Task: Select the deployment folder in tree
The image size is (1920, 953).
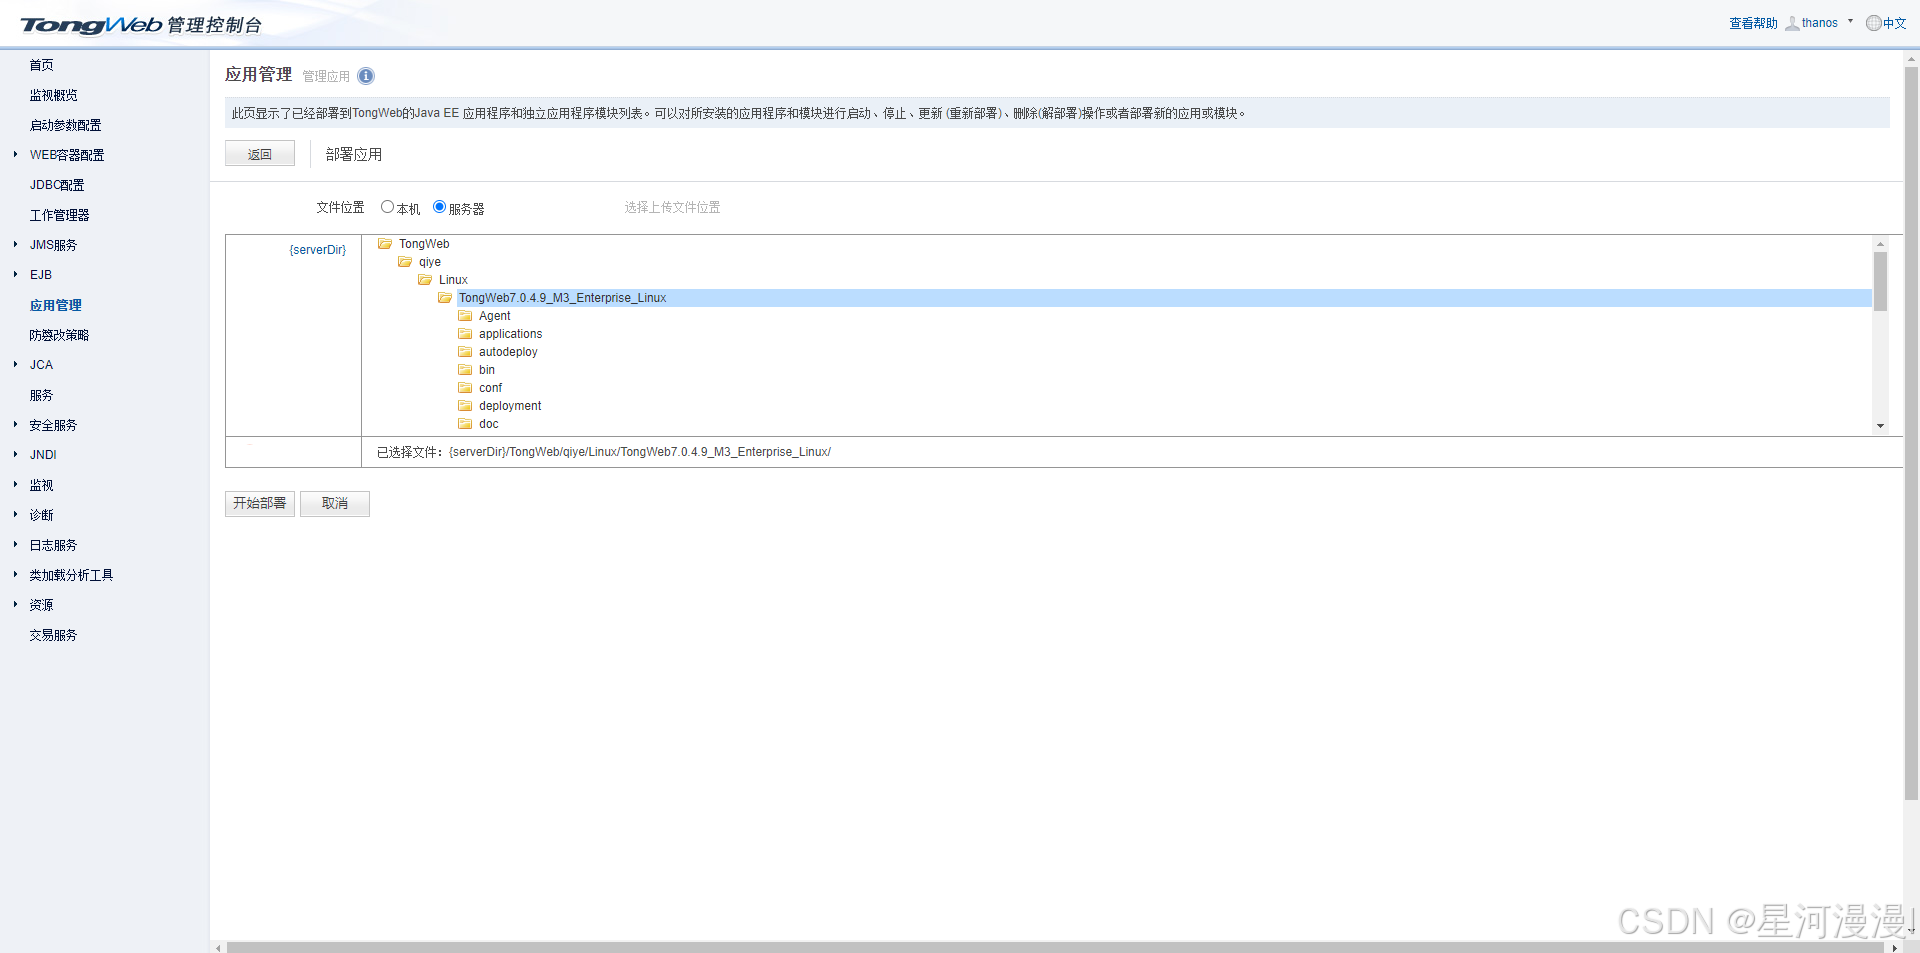Action: [x=510, y=406]
